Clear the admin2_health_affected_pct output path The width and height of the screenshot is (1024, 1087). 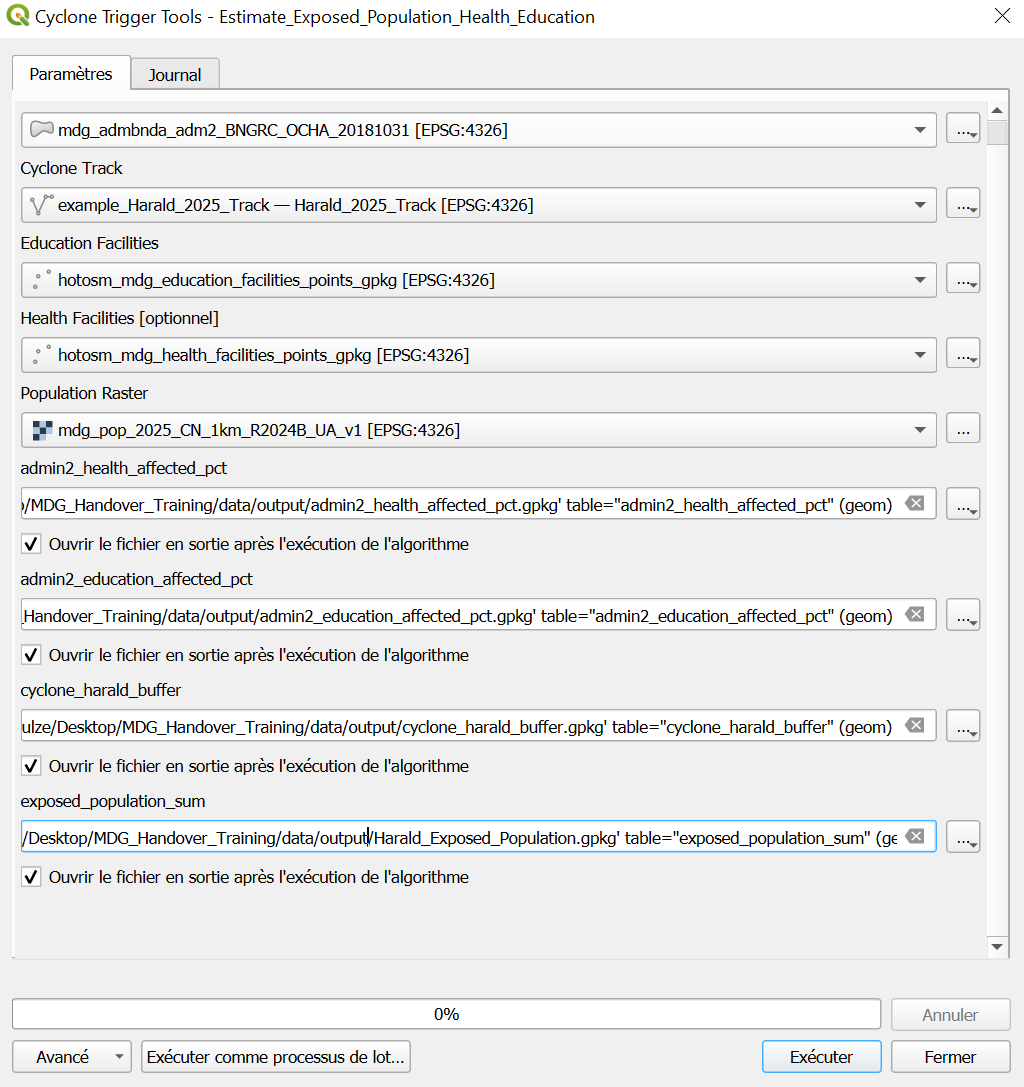pyautogui.click(x=914, y=504)
